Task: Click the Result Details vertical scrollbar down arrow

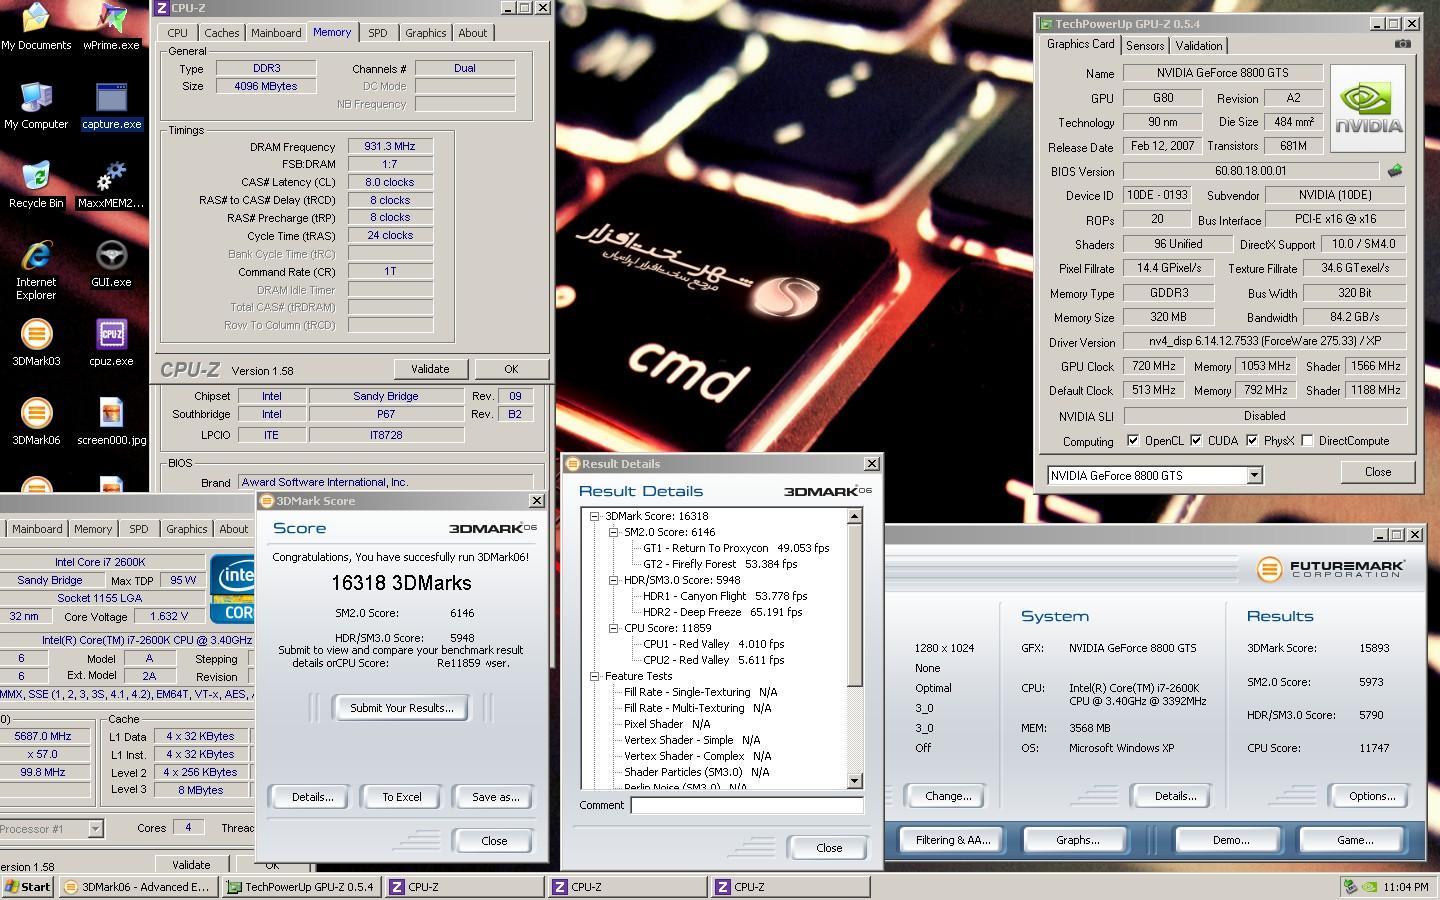Action: coord(855,781)
